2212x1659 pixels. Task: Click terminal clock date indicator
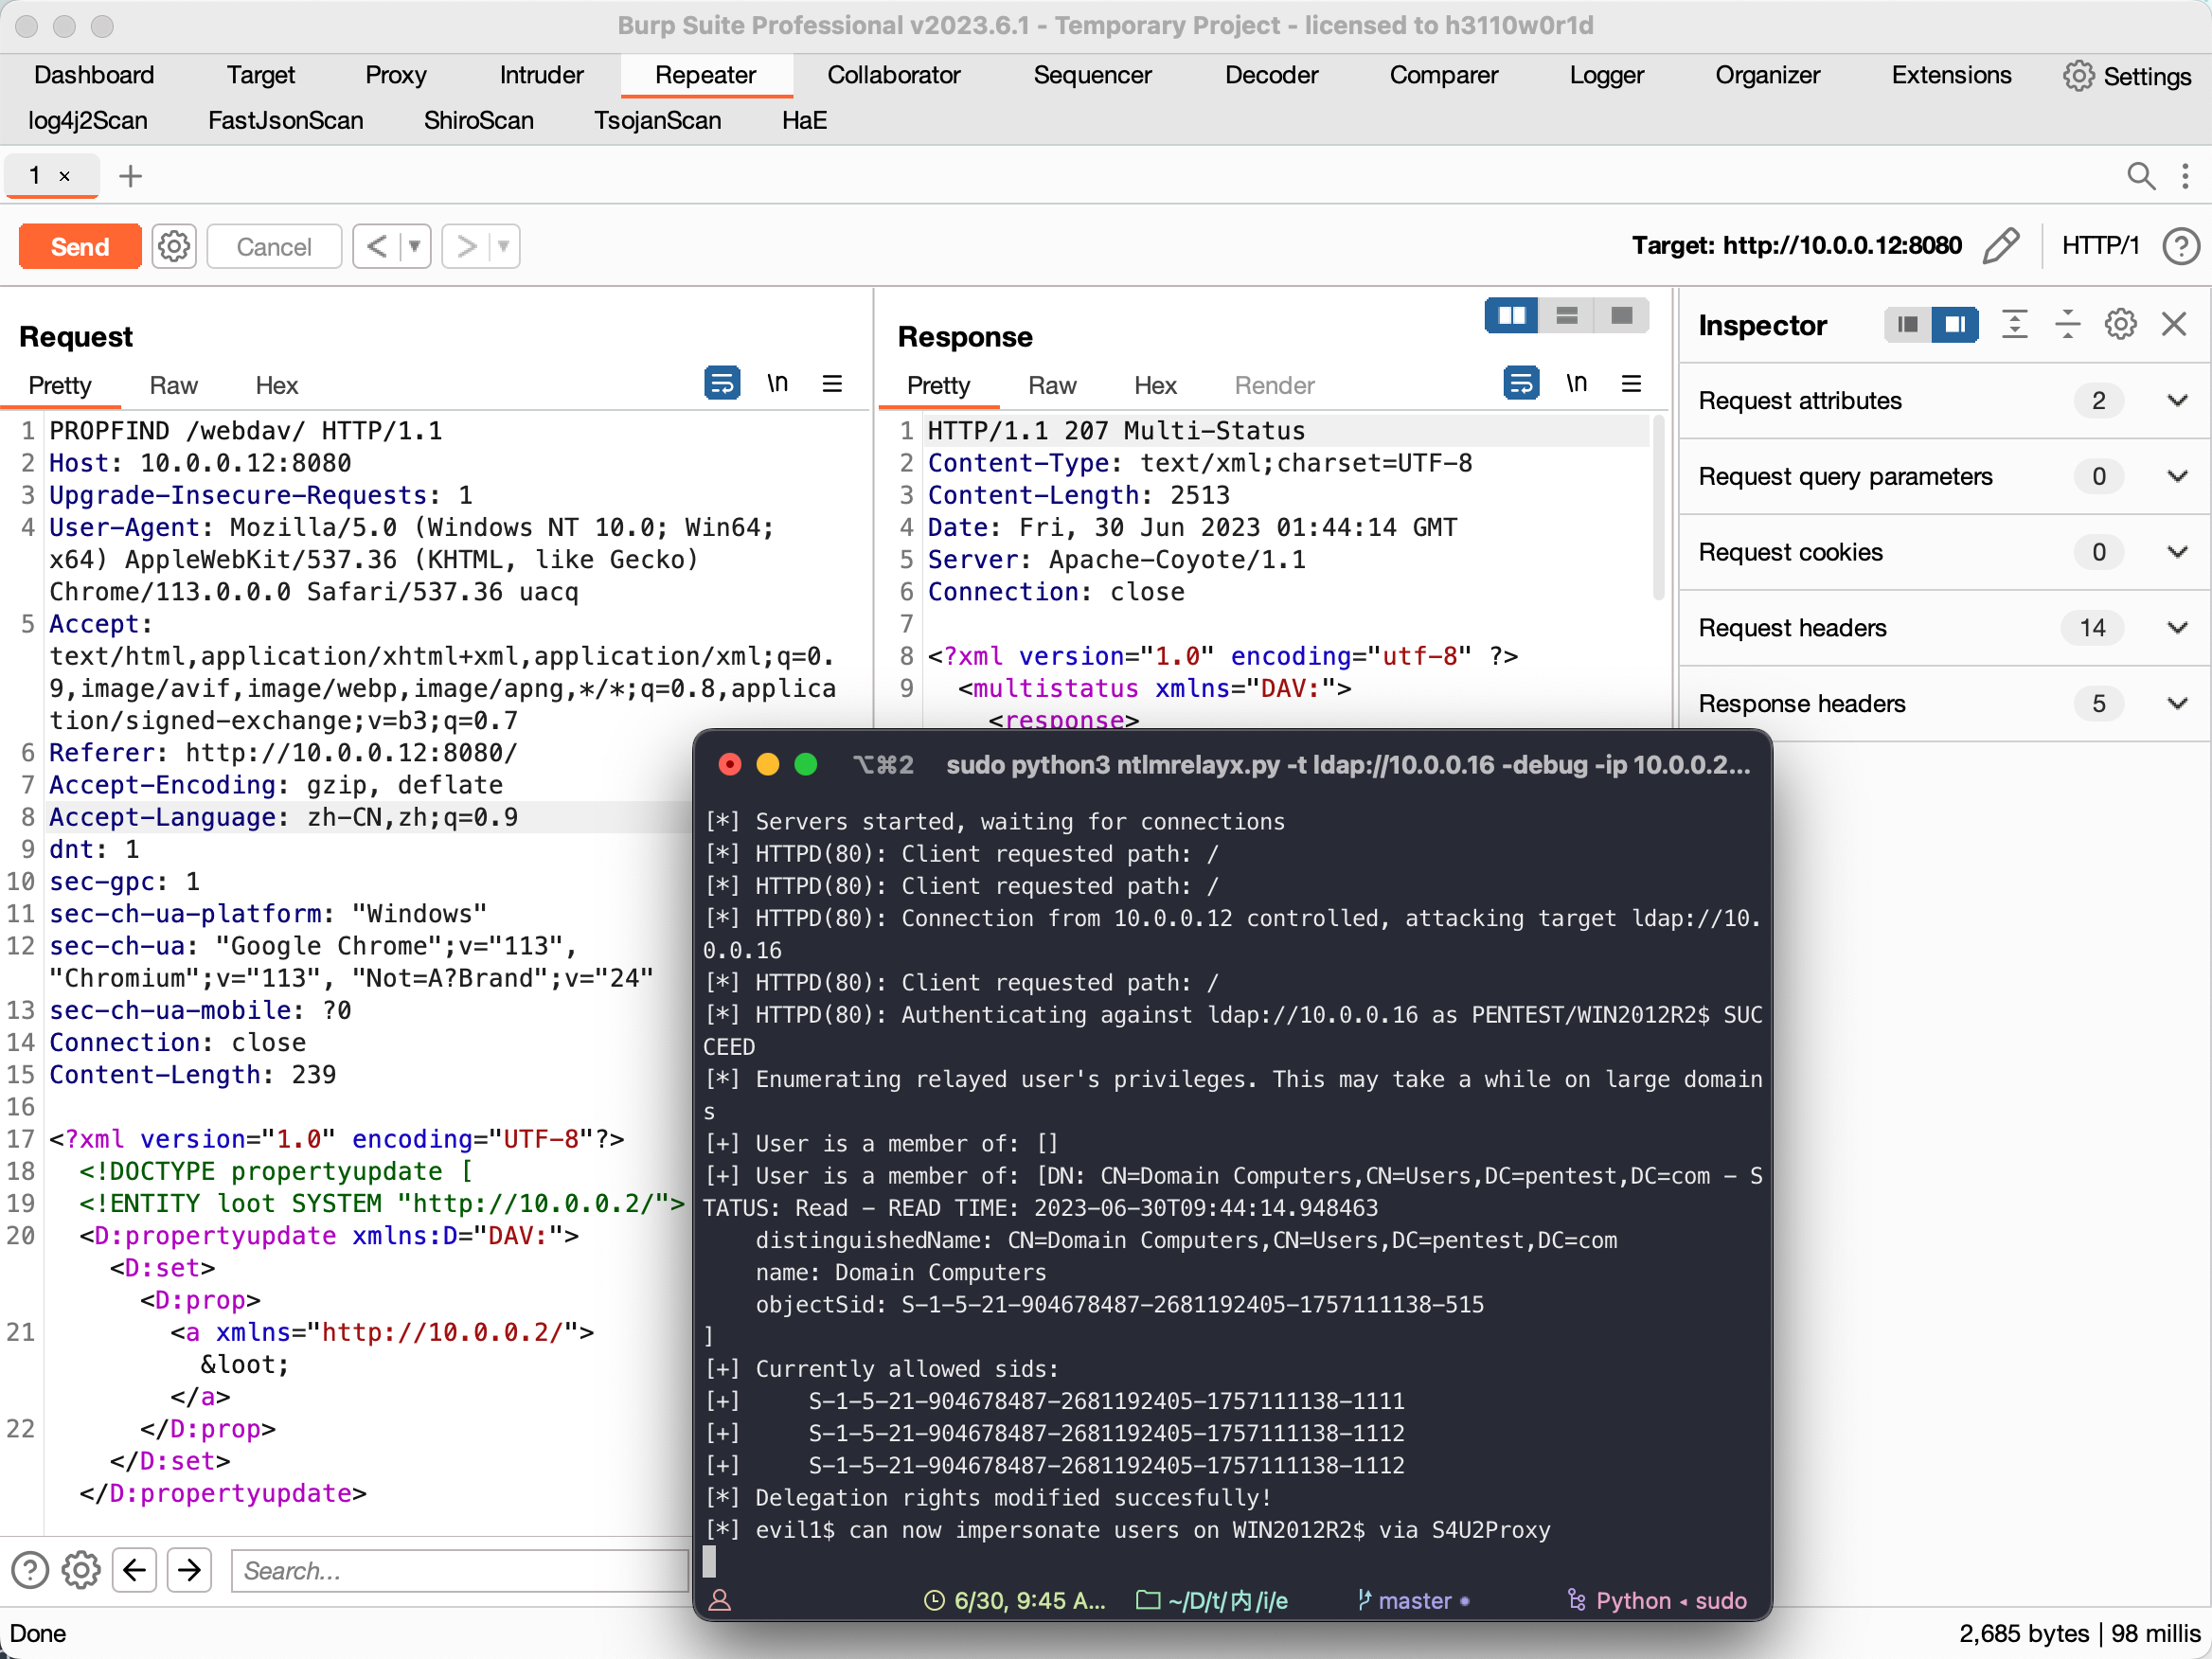(x=1014, y=1601)
